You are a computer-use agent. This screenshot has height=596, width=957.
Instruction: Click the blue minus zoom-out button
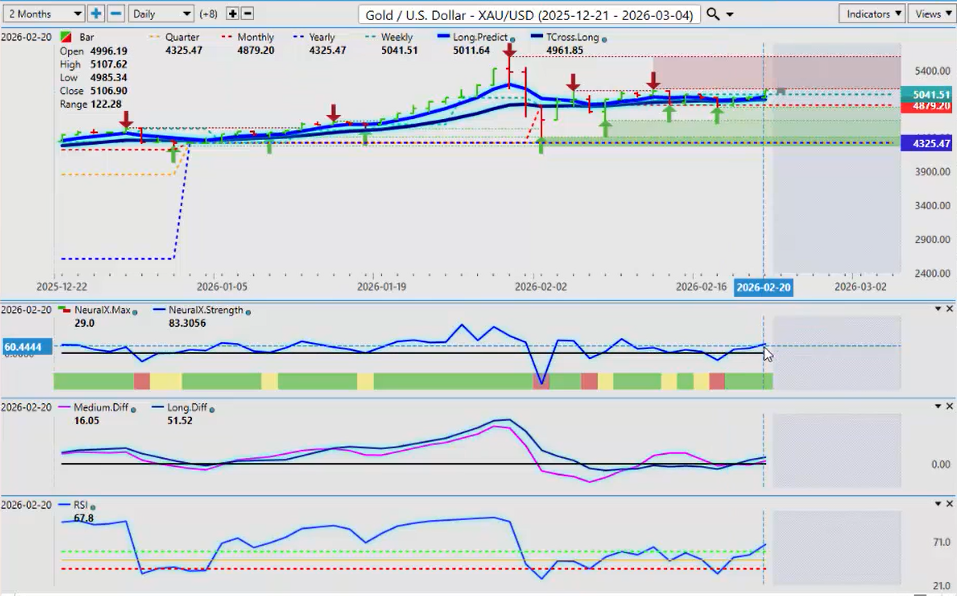pos(115,14)
